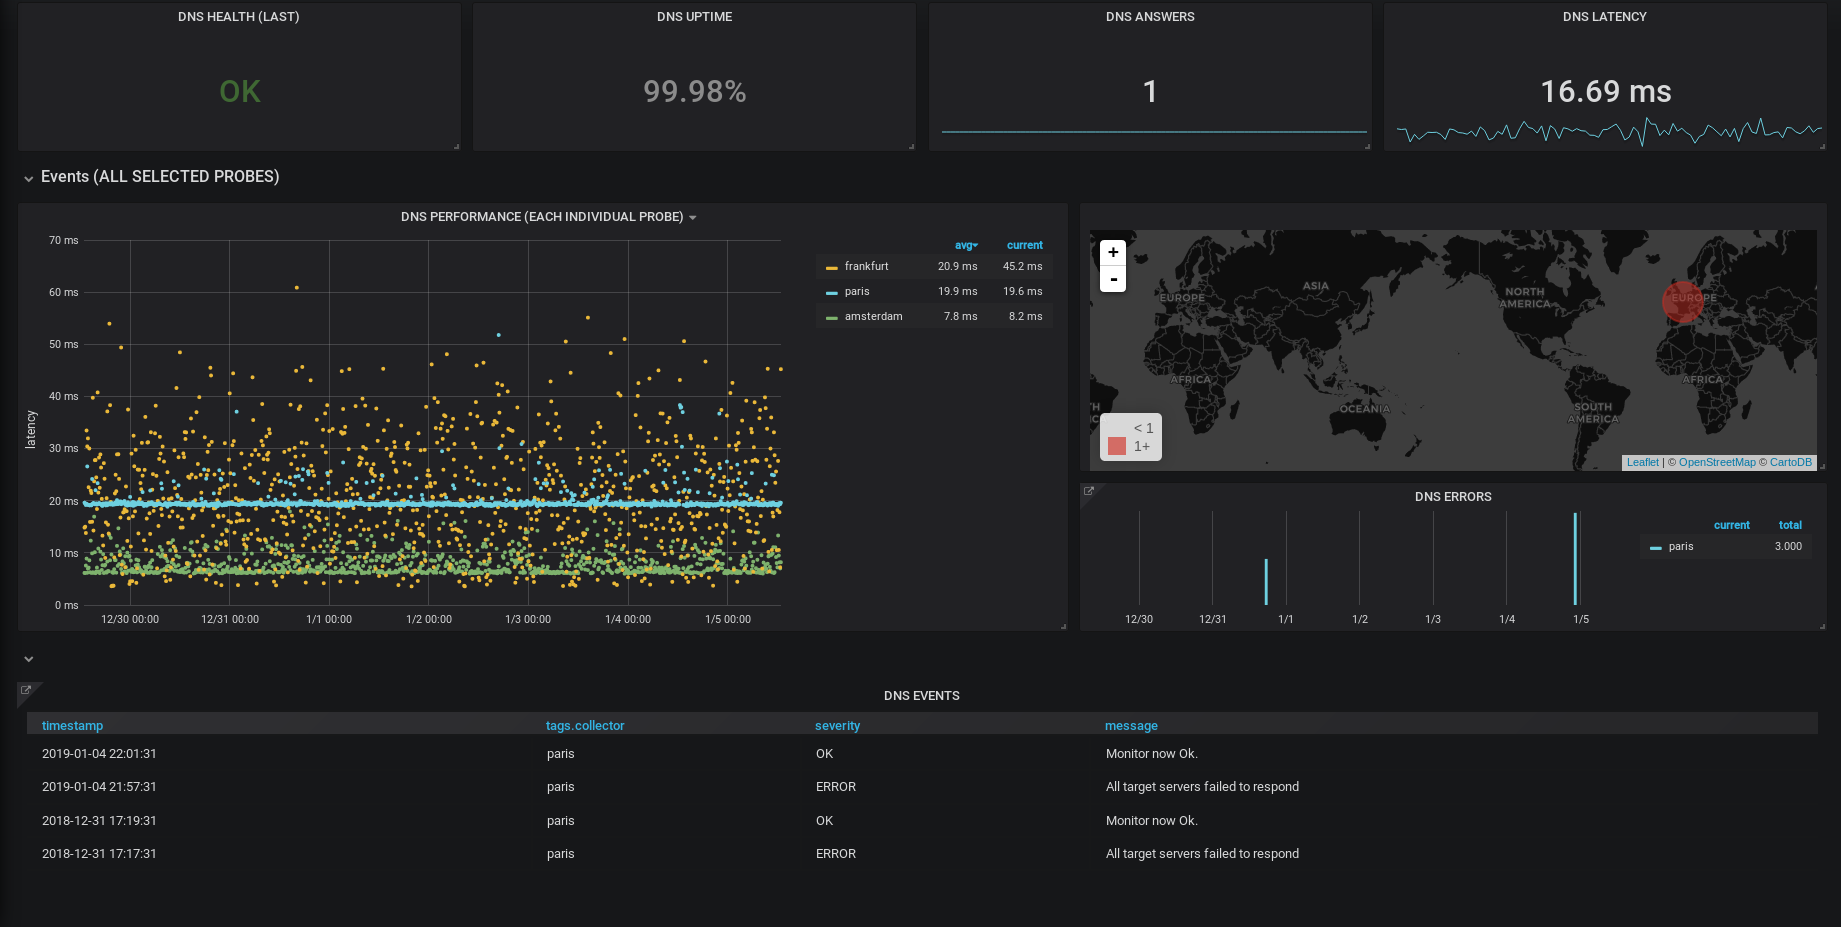Viewport: 1841px width, 927px height.
Task: Zoom out on the world map
Action: tap(1113, 279)
